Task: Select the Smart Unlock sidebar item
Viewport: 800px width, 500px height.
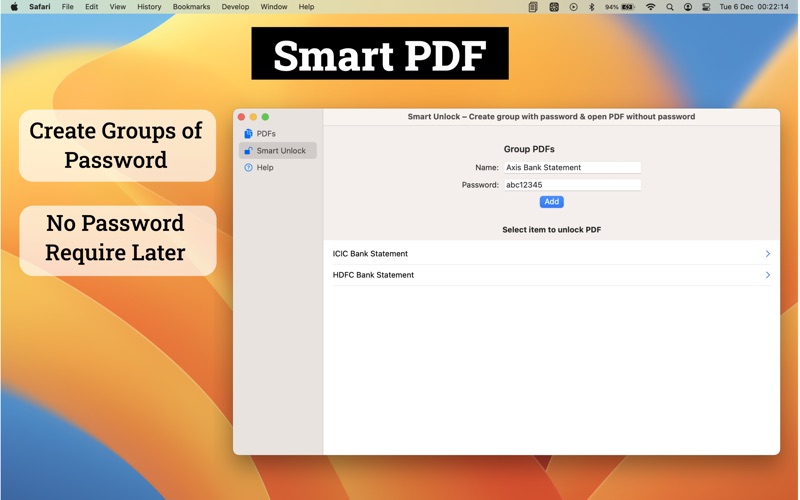Action: coord(277,151)
